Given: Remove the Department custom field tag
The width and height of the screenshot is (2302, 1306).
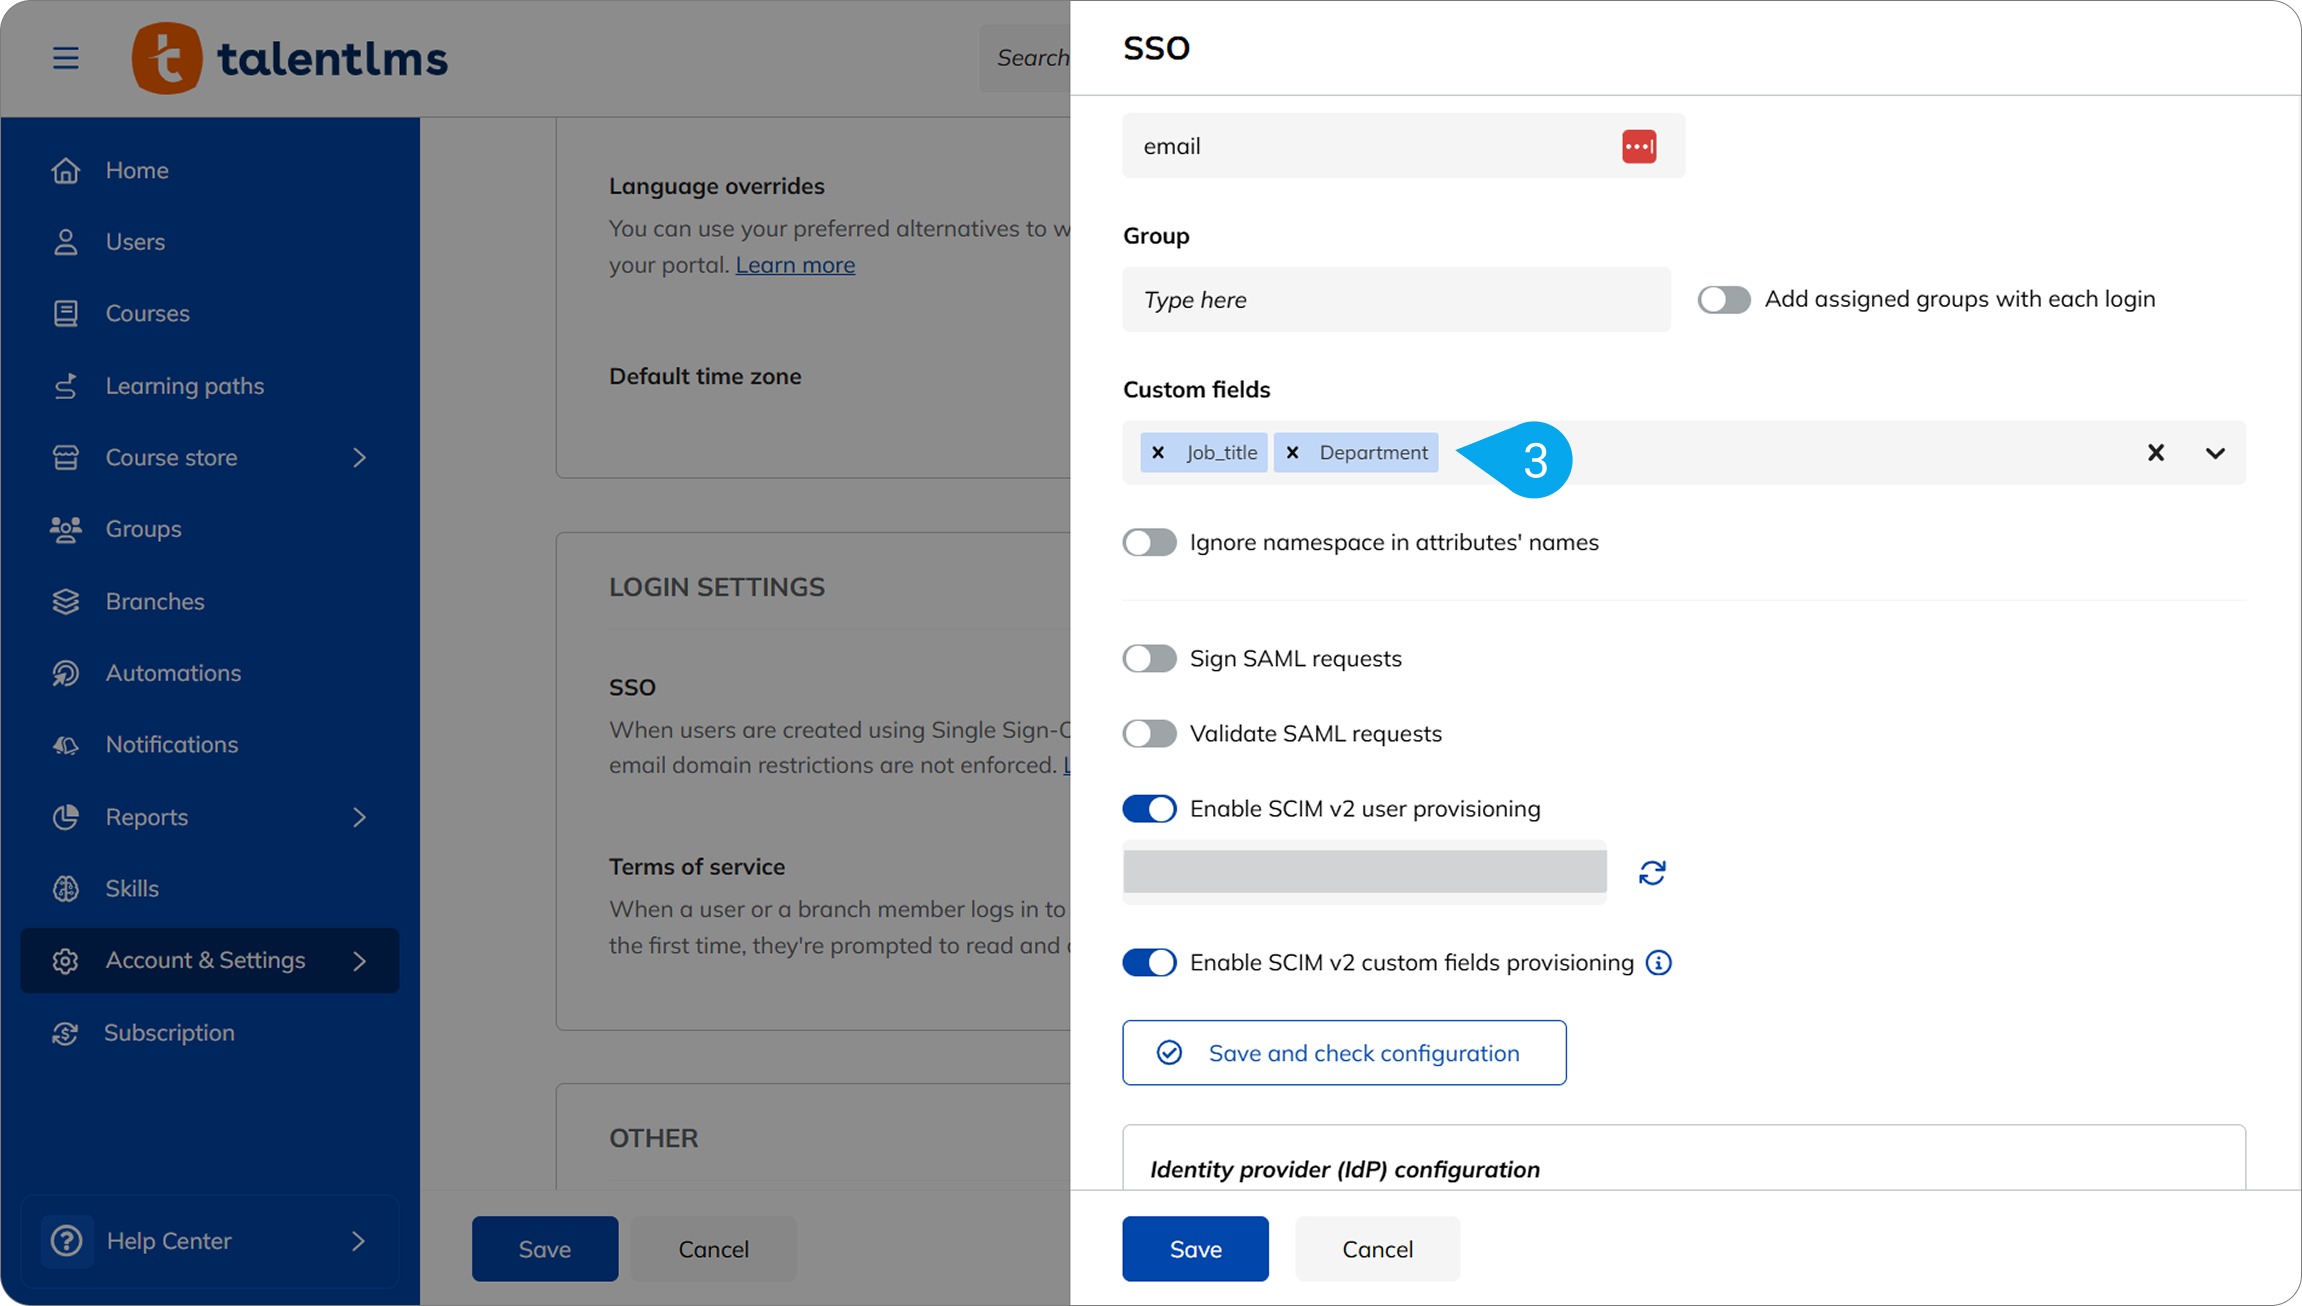Looking at the screenshot, I should (1292, 453).
